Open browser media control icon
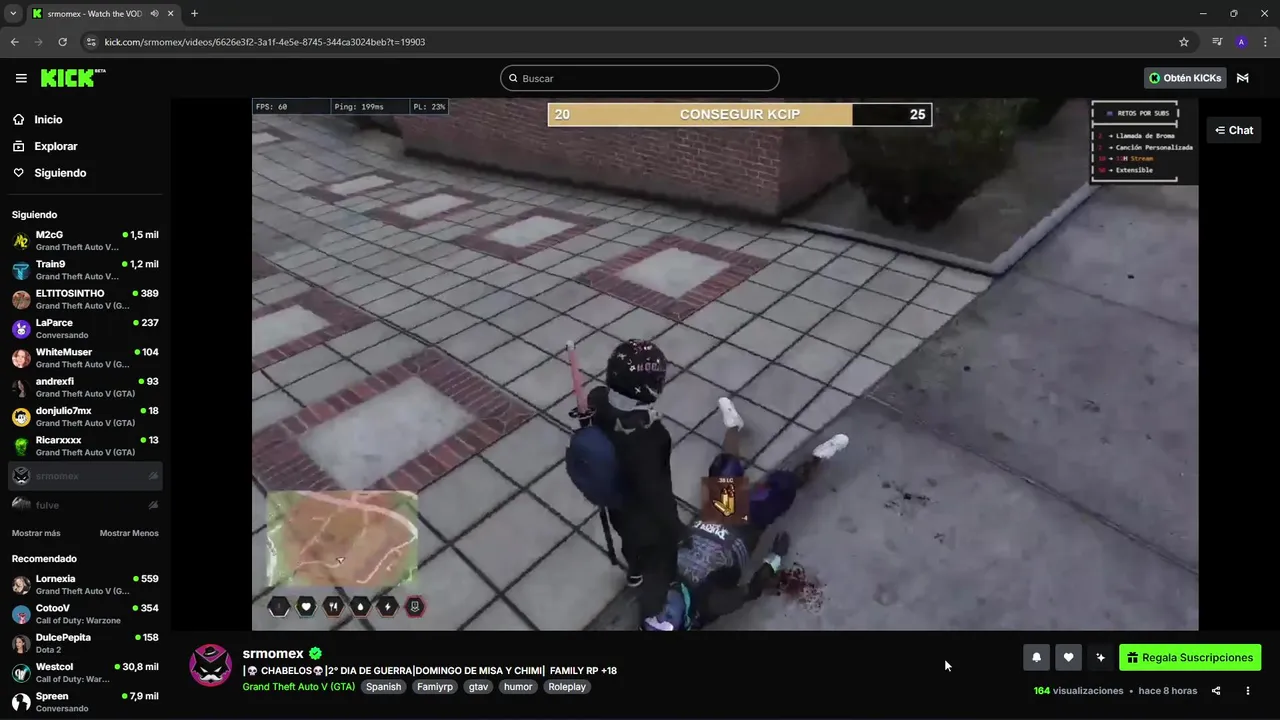Image resolution: width=1280 pixels, height=720 pixels. [x=1217, y=42]
